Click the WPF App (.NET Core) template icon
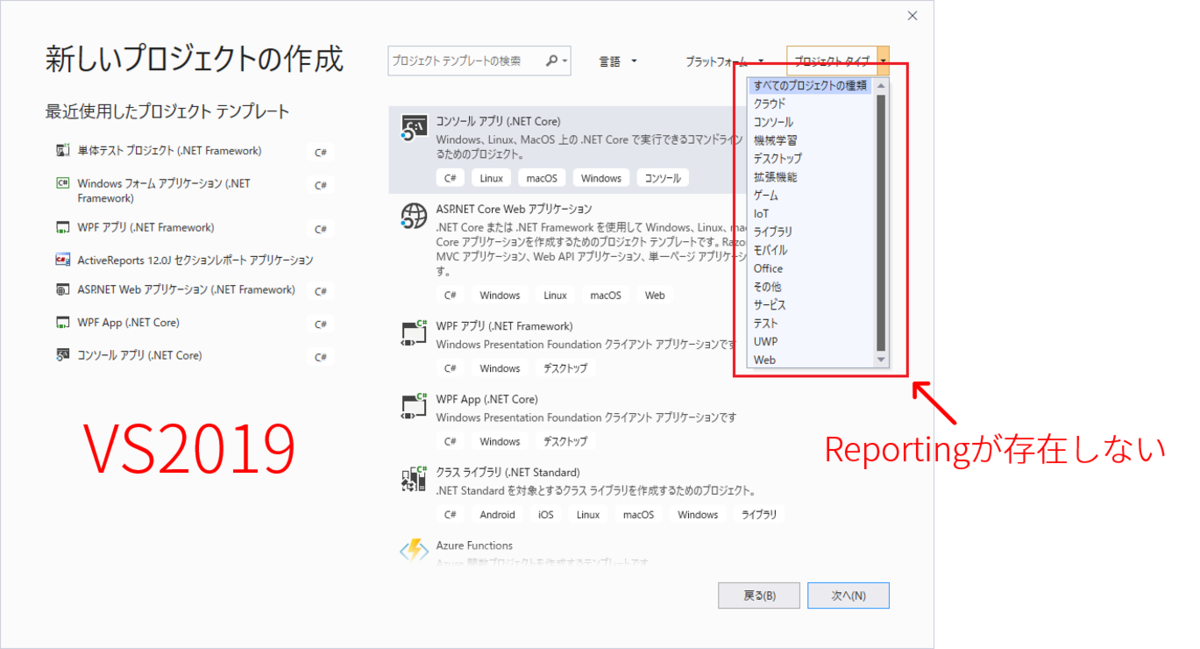Viewport: 1200px width, 649px height. click(x=414, y=406)
